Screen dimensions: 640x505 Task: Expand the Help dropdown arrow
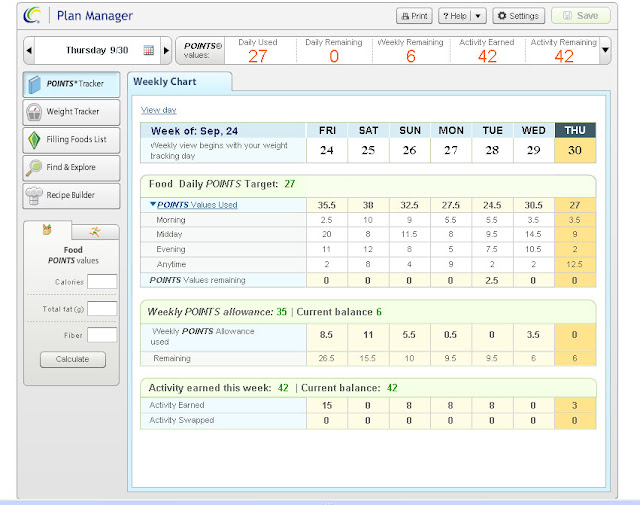pyautogui.click(x=478, y=16)
